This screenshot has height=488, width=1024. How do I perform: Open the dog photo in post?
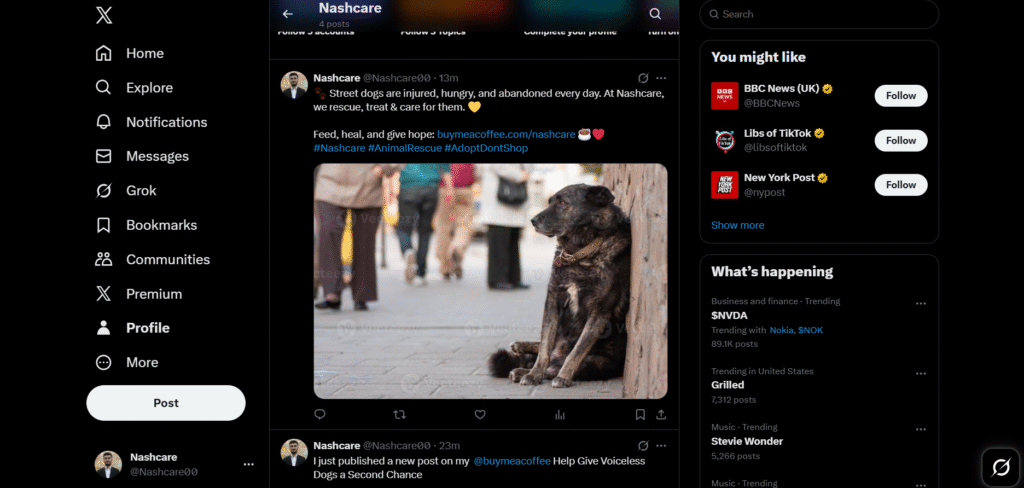[x=490, y=281]
